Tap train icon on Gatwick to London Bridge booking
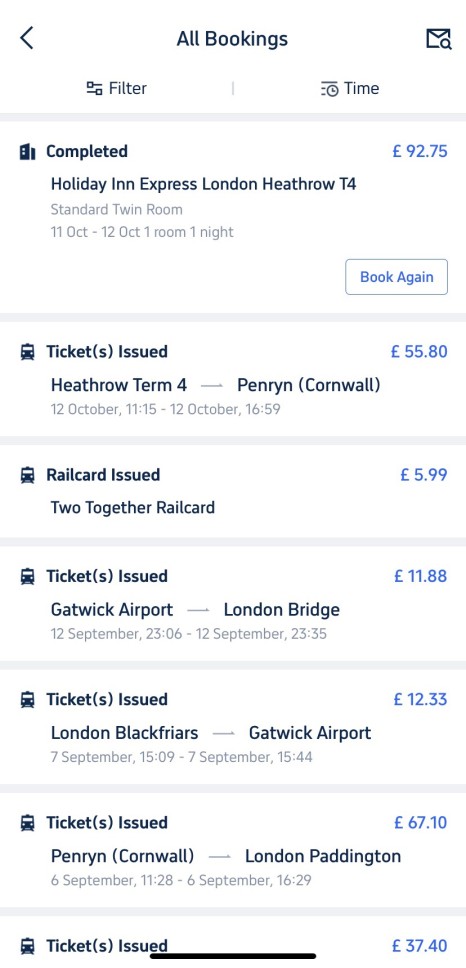This screenshot has height=968, width=466. click(27, 577)
